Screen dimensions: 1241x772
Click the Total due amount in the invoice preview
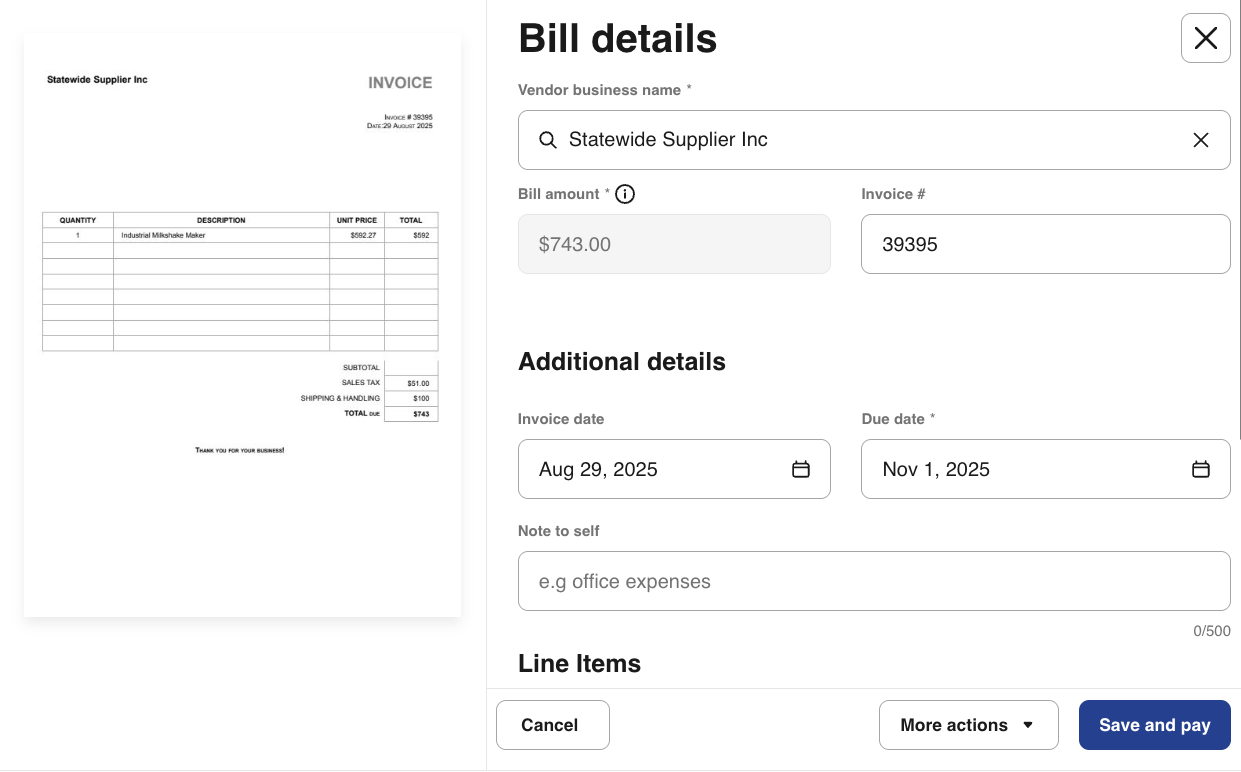[x=421, y=413]
